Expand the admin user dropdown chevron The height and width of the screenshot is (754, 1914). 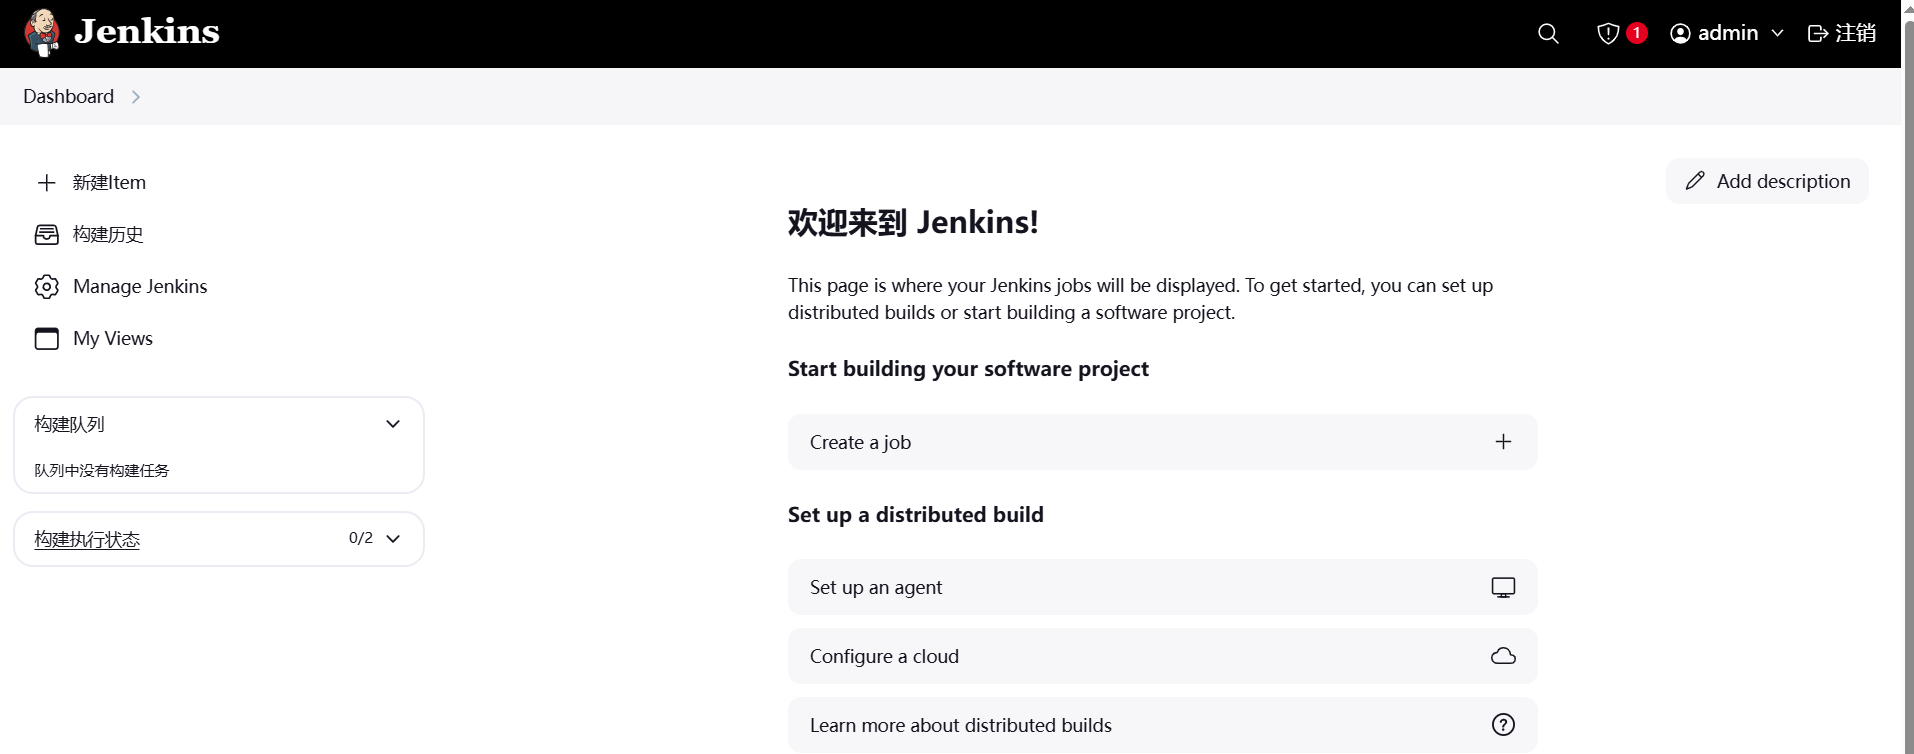[x=1777, y=33]
